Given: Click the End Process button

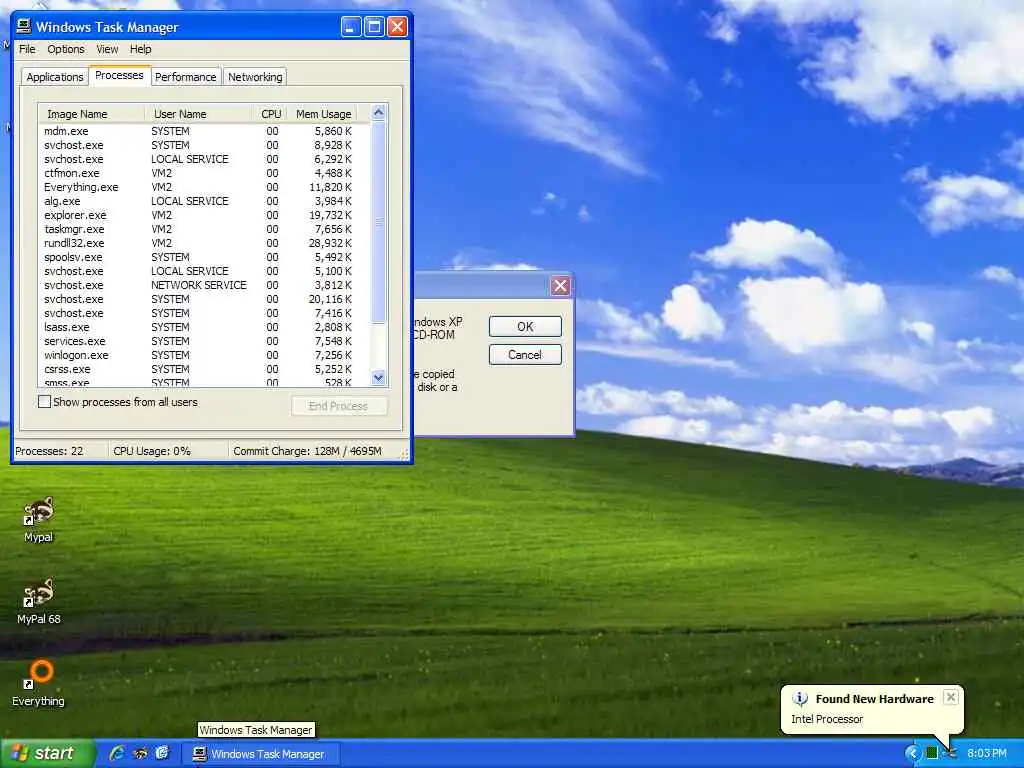Looking at the screenshot, I should [x=339, y=406].
